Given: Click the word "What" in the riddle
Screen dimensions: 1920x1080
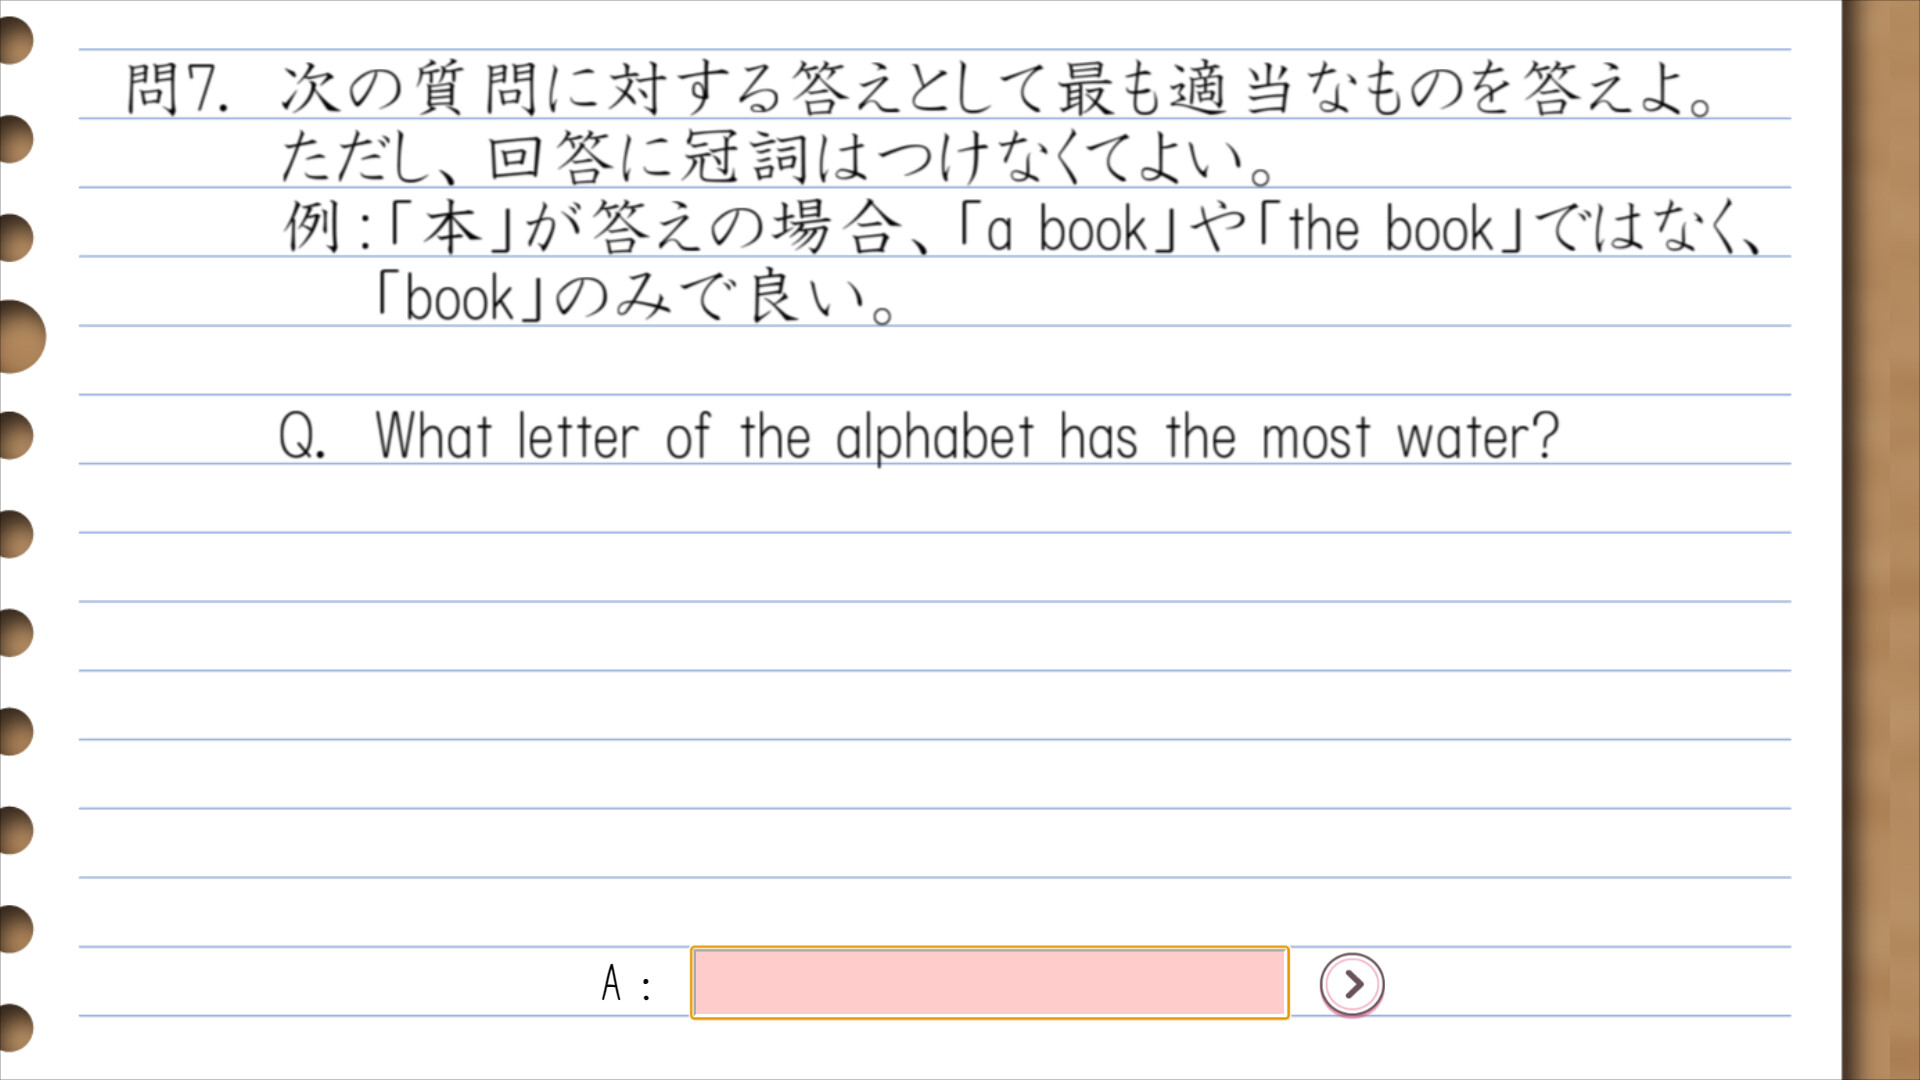Looking at the screenshot, I should pos(433,437).
